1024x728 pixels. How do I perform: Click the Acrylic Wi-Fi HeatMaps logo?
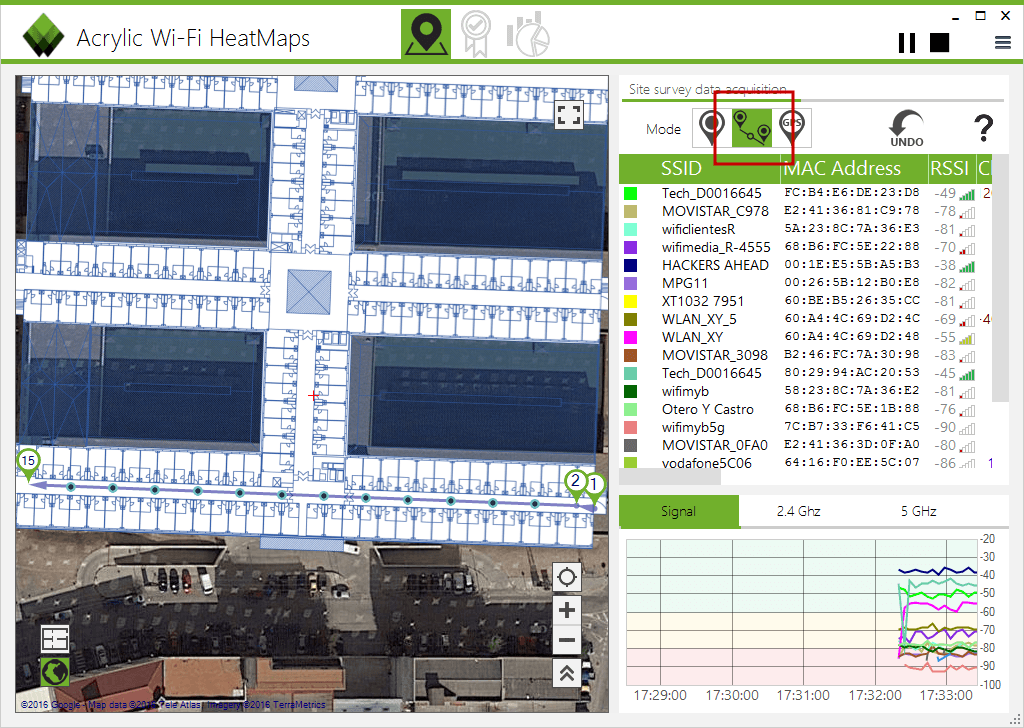(x=43, y=35)
